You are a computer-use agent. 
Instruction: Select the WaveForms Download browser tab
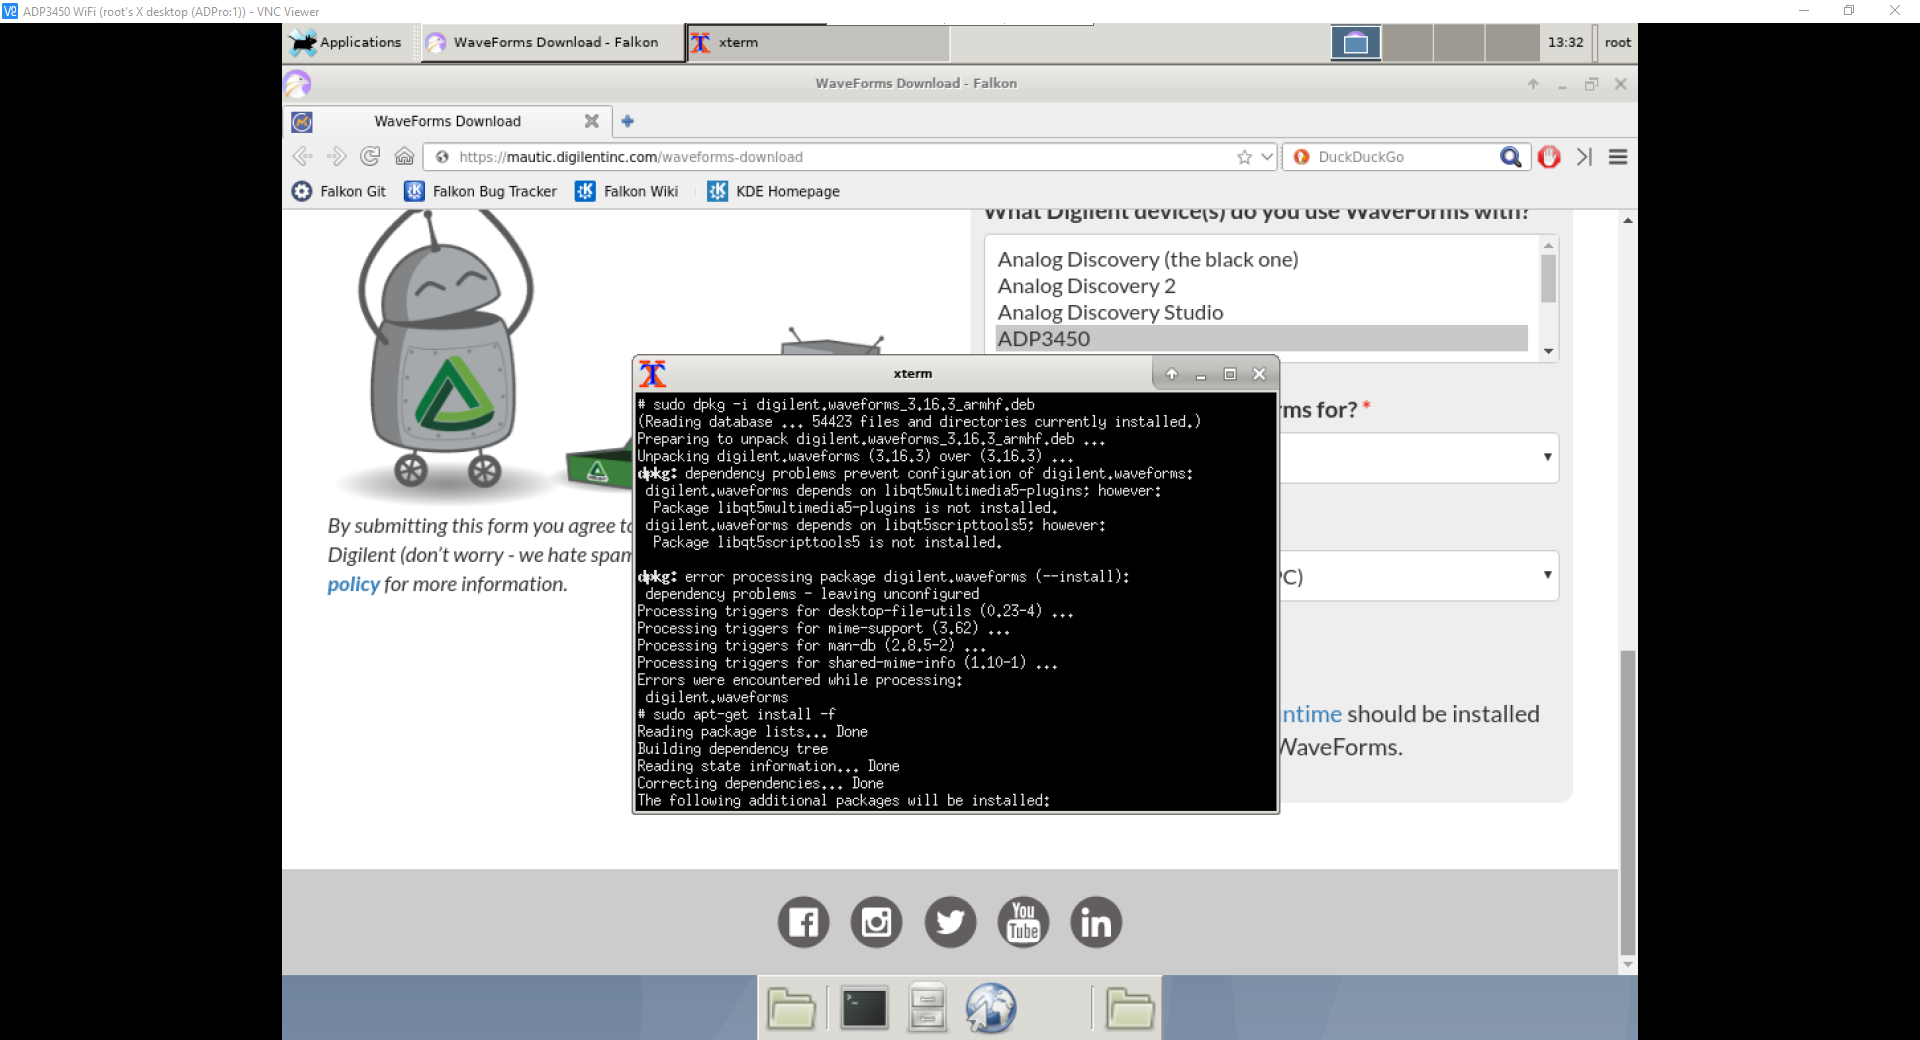[447, 121]
